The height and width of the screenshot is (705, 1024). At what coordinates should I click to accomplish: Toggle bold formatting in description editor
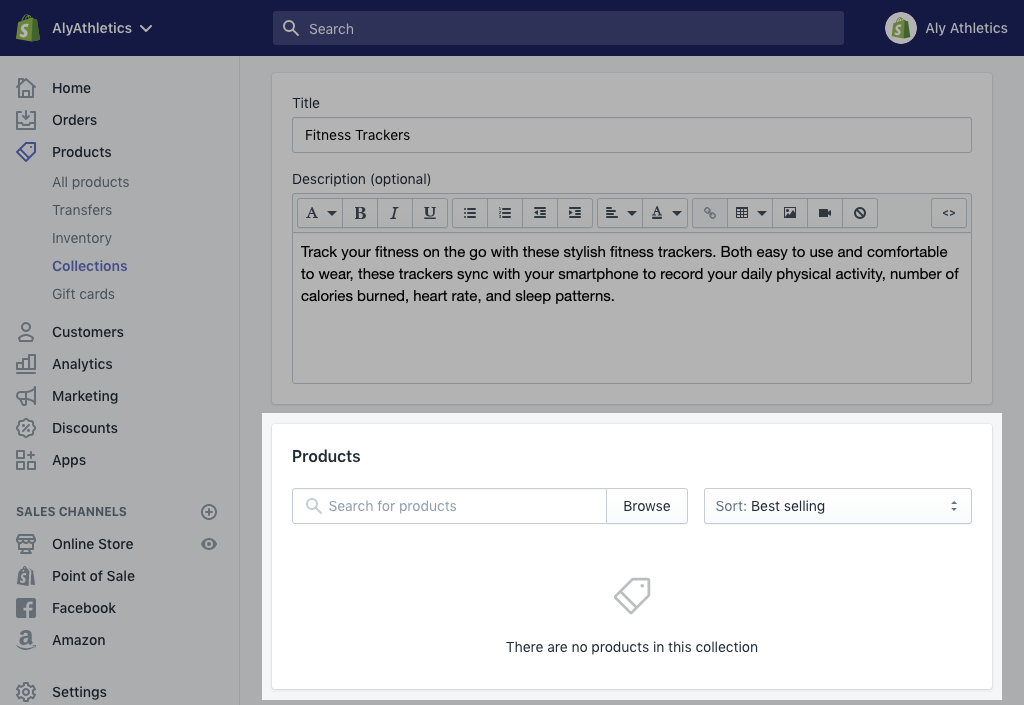click(360, 213)
